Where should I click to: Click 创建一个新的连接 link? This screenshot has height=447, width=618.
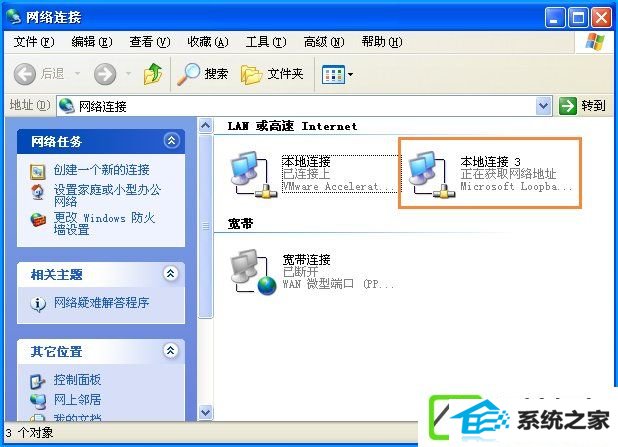(101, 170)
